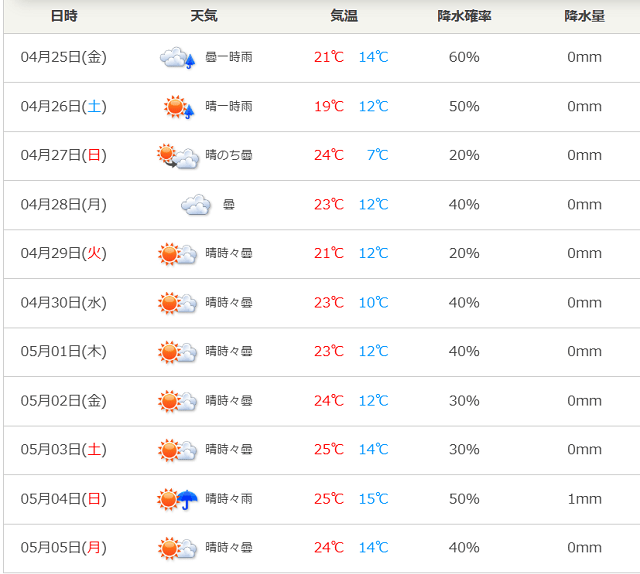
Task: Click the cloud icon for 04月28日
Action: tap(196, 205)
